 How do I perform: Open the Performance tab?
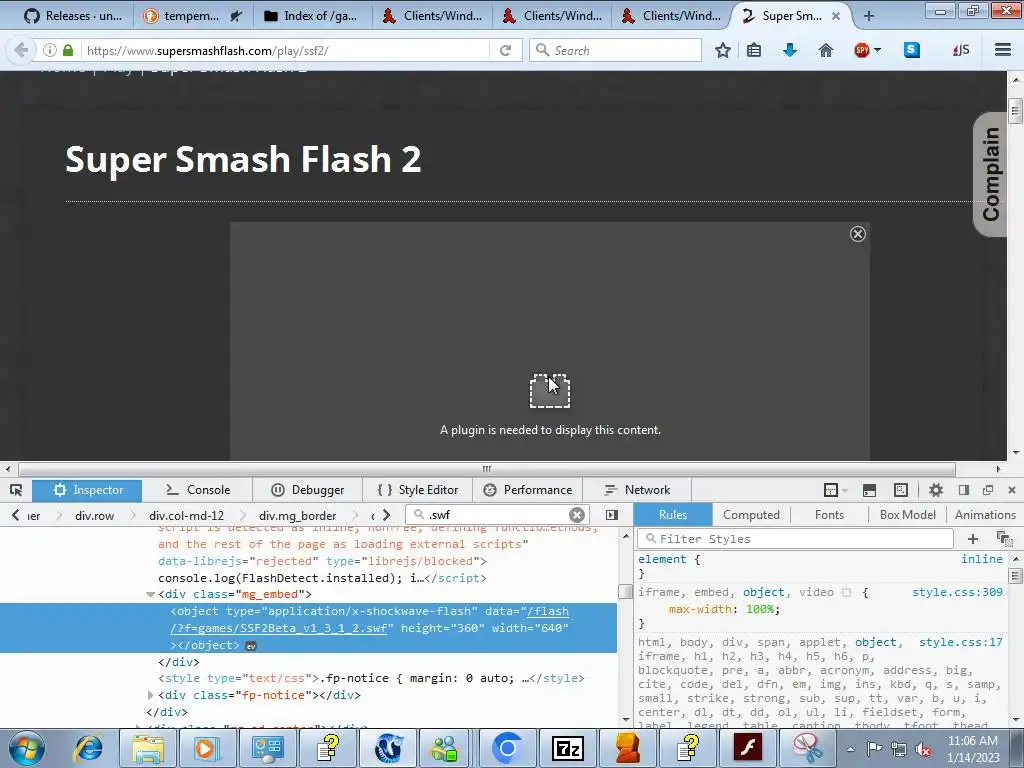pyautogui.click(x=527, y=490)
